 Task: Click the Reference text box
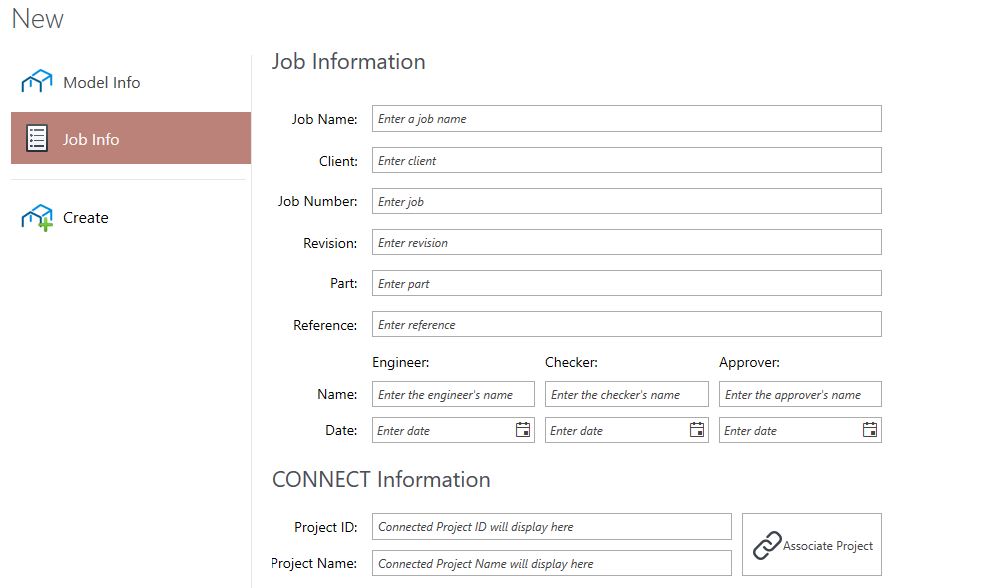[626, 324]
